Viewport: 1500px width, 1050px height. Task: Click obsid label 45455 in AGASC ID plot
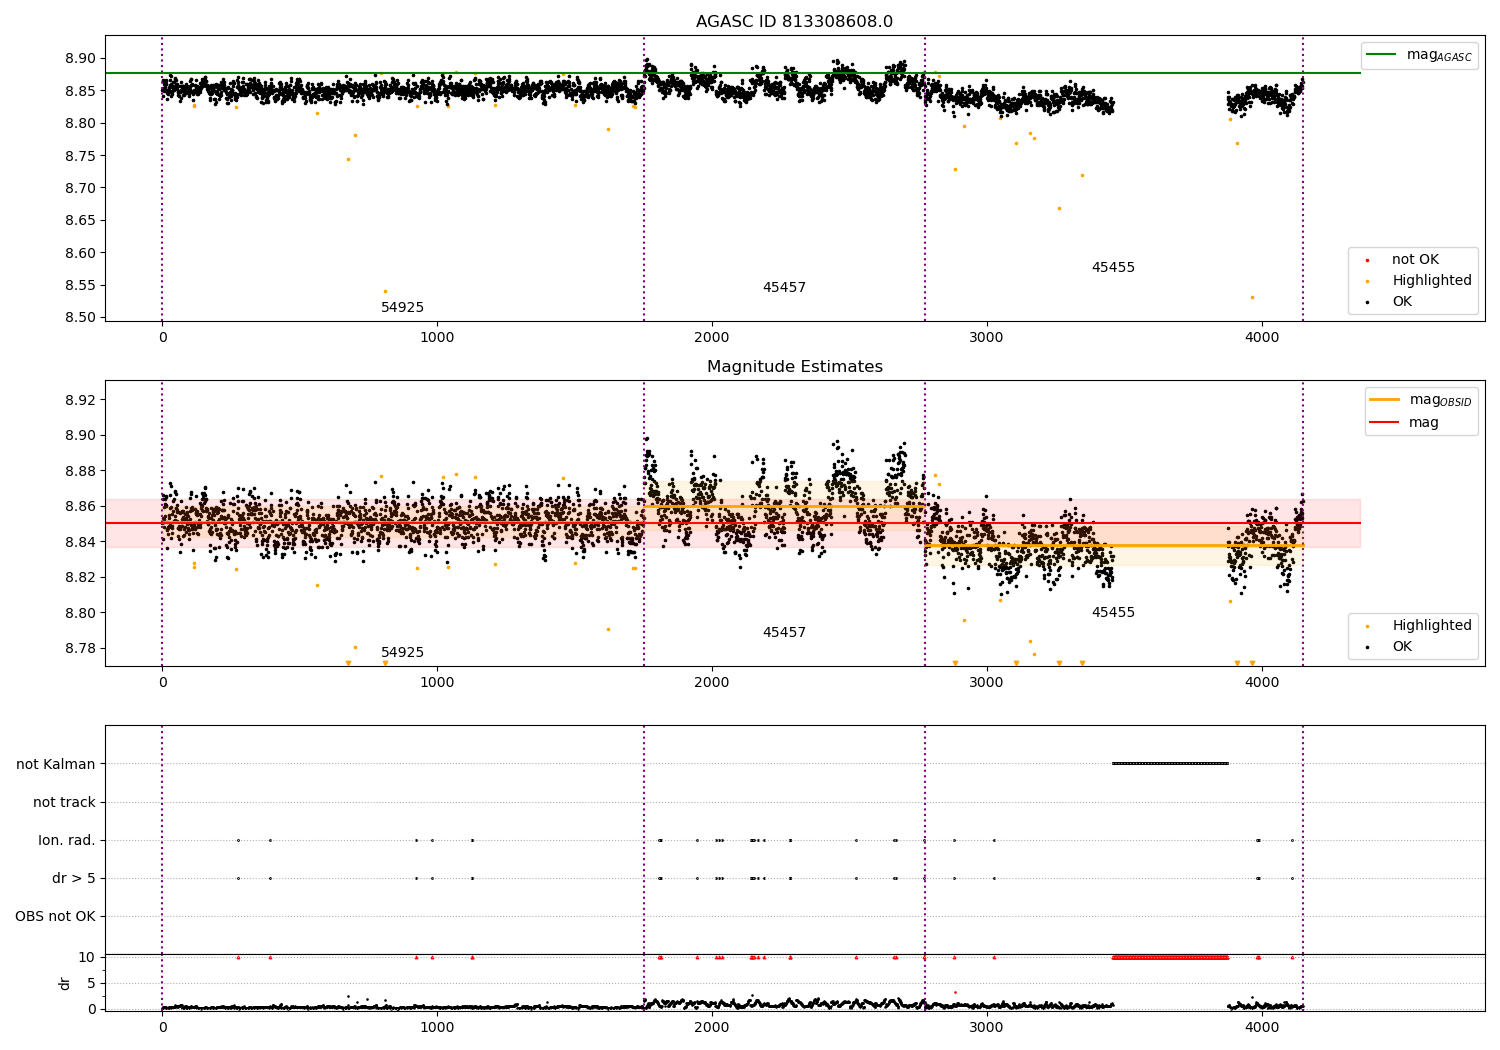click(1113, 268)
